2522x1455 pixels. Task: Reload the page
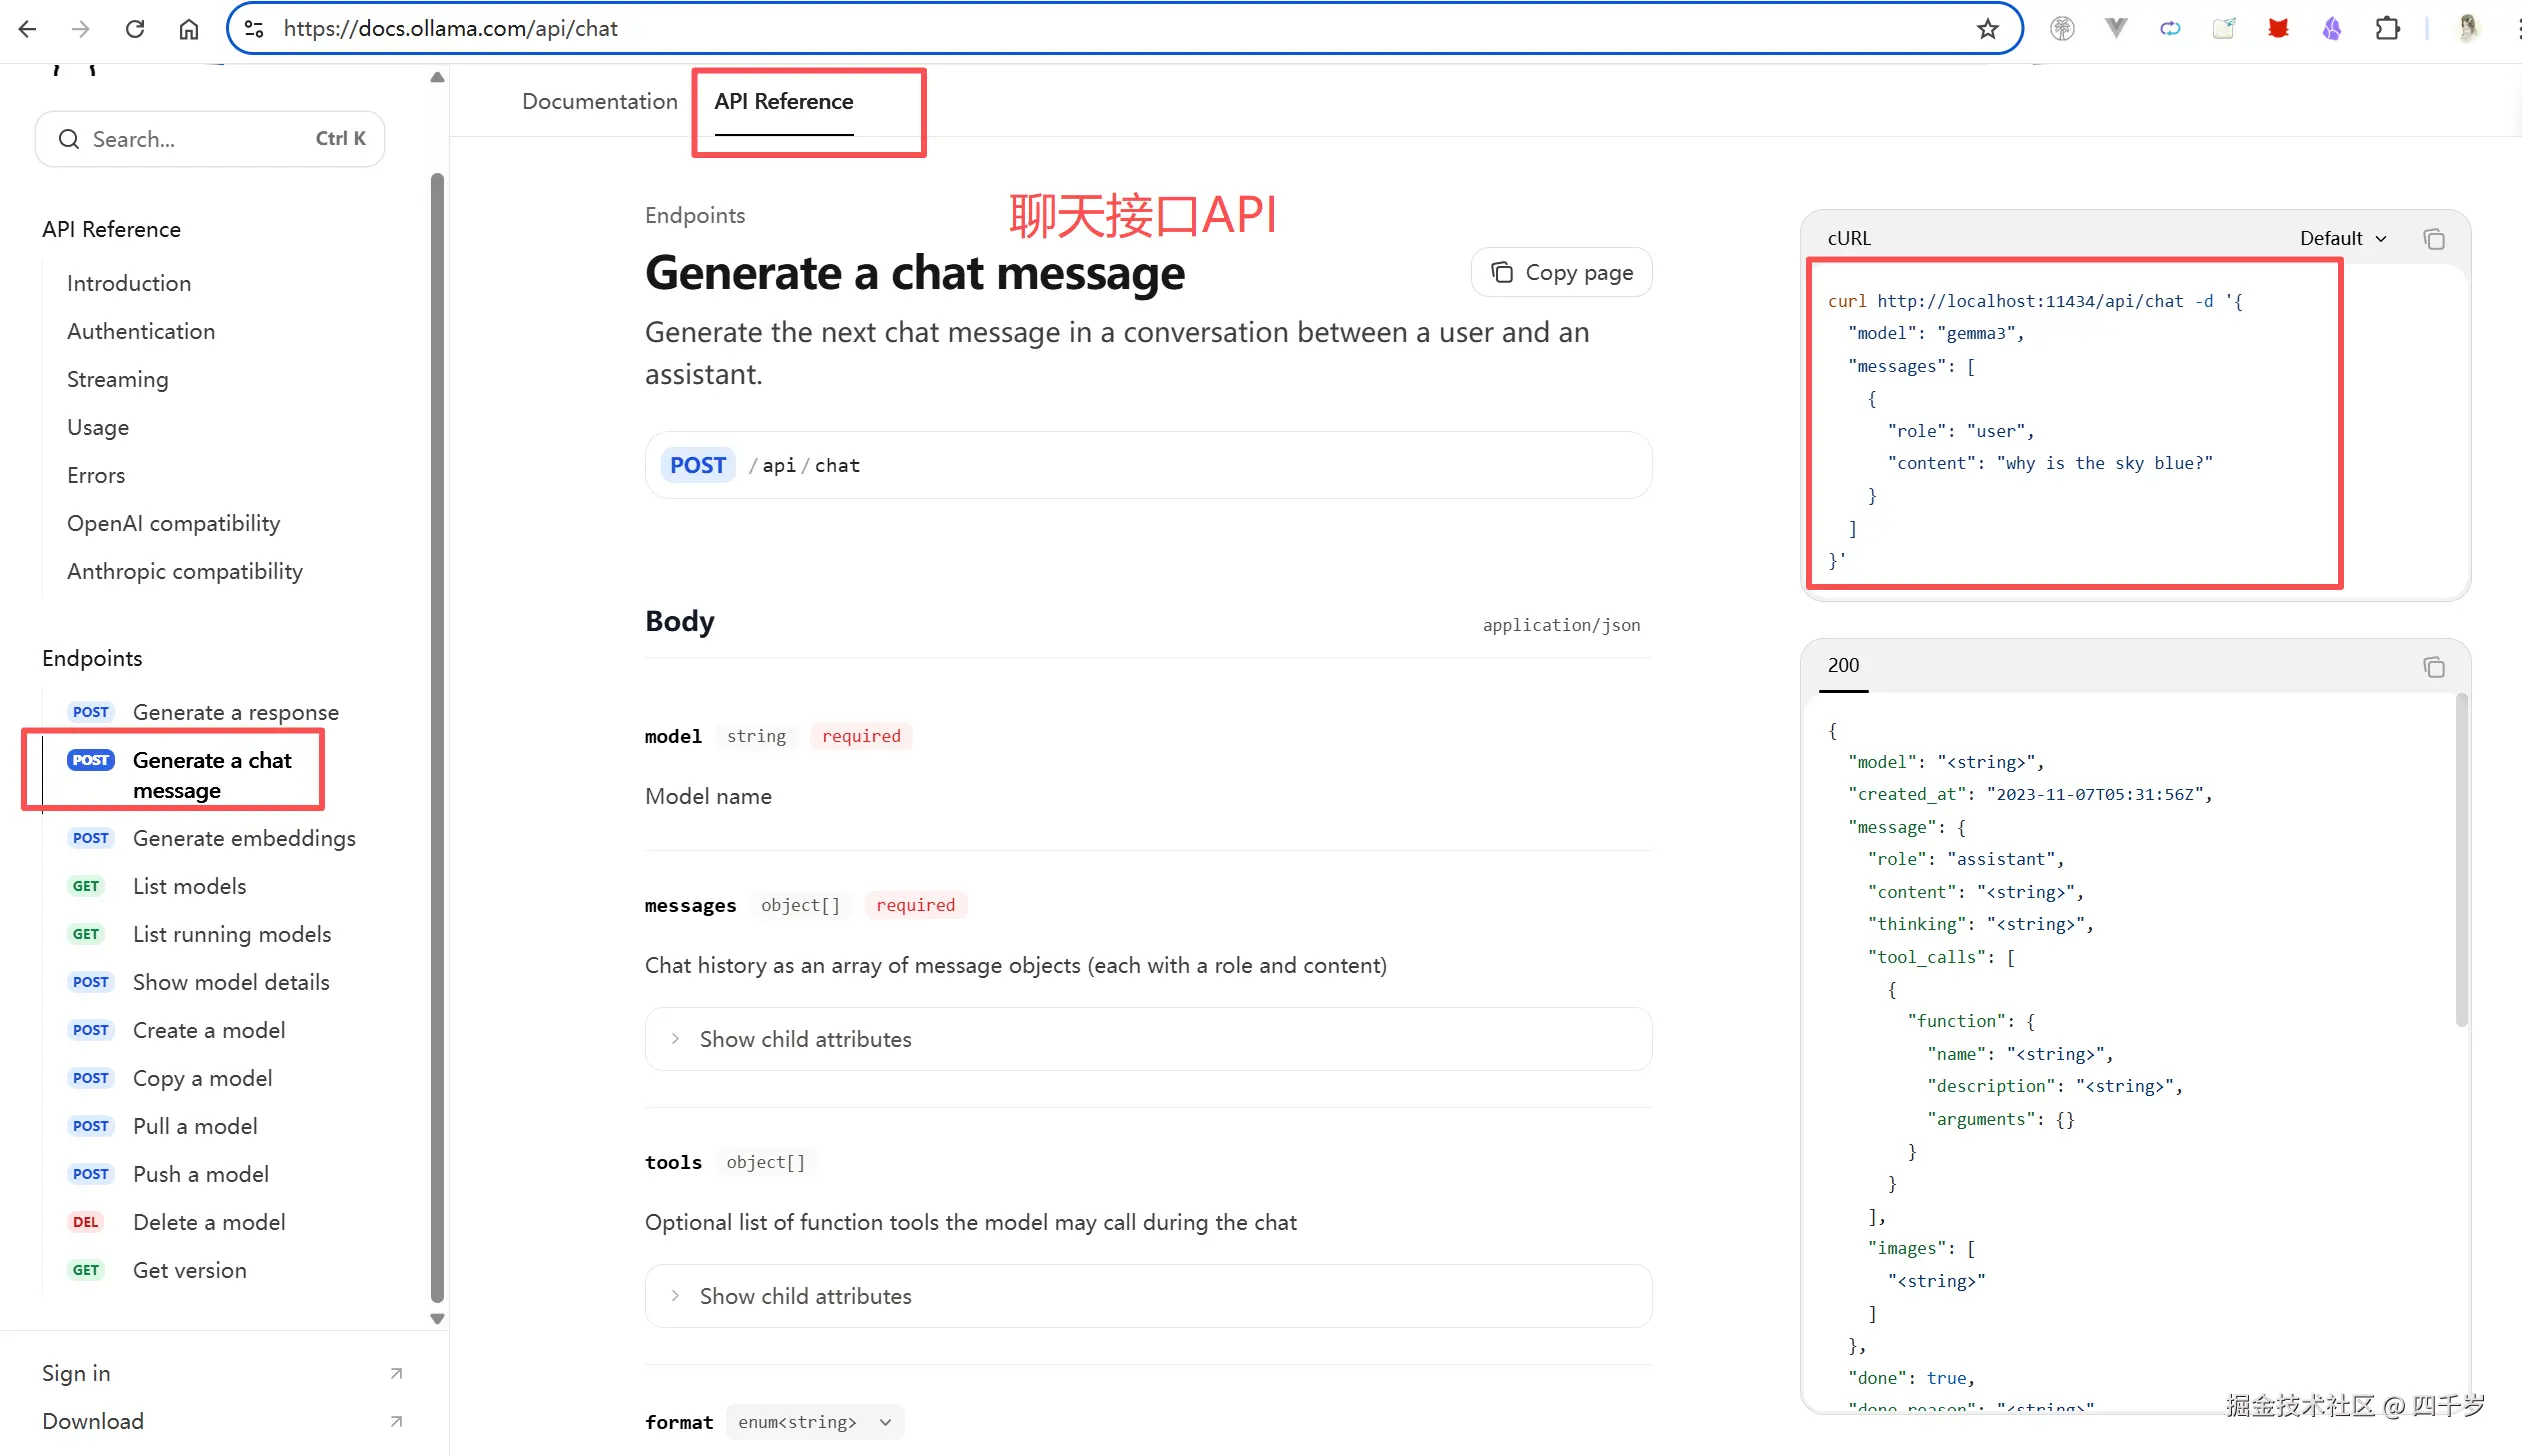click(x=135, y=29)
